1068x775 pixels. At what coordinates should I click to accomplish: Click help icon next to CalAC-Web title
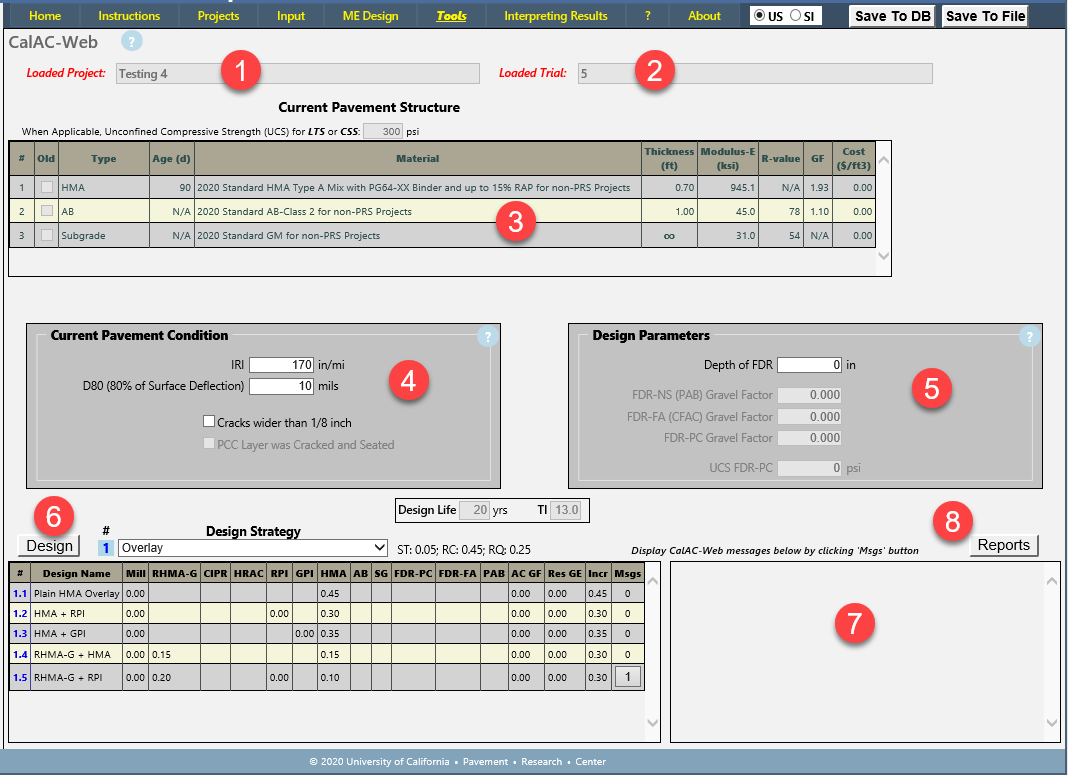[x=132, y=42]
